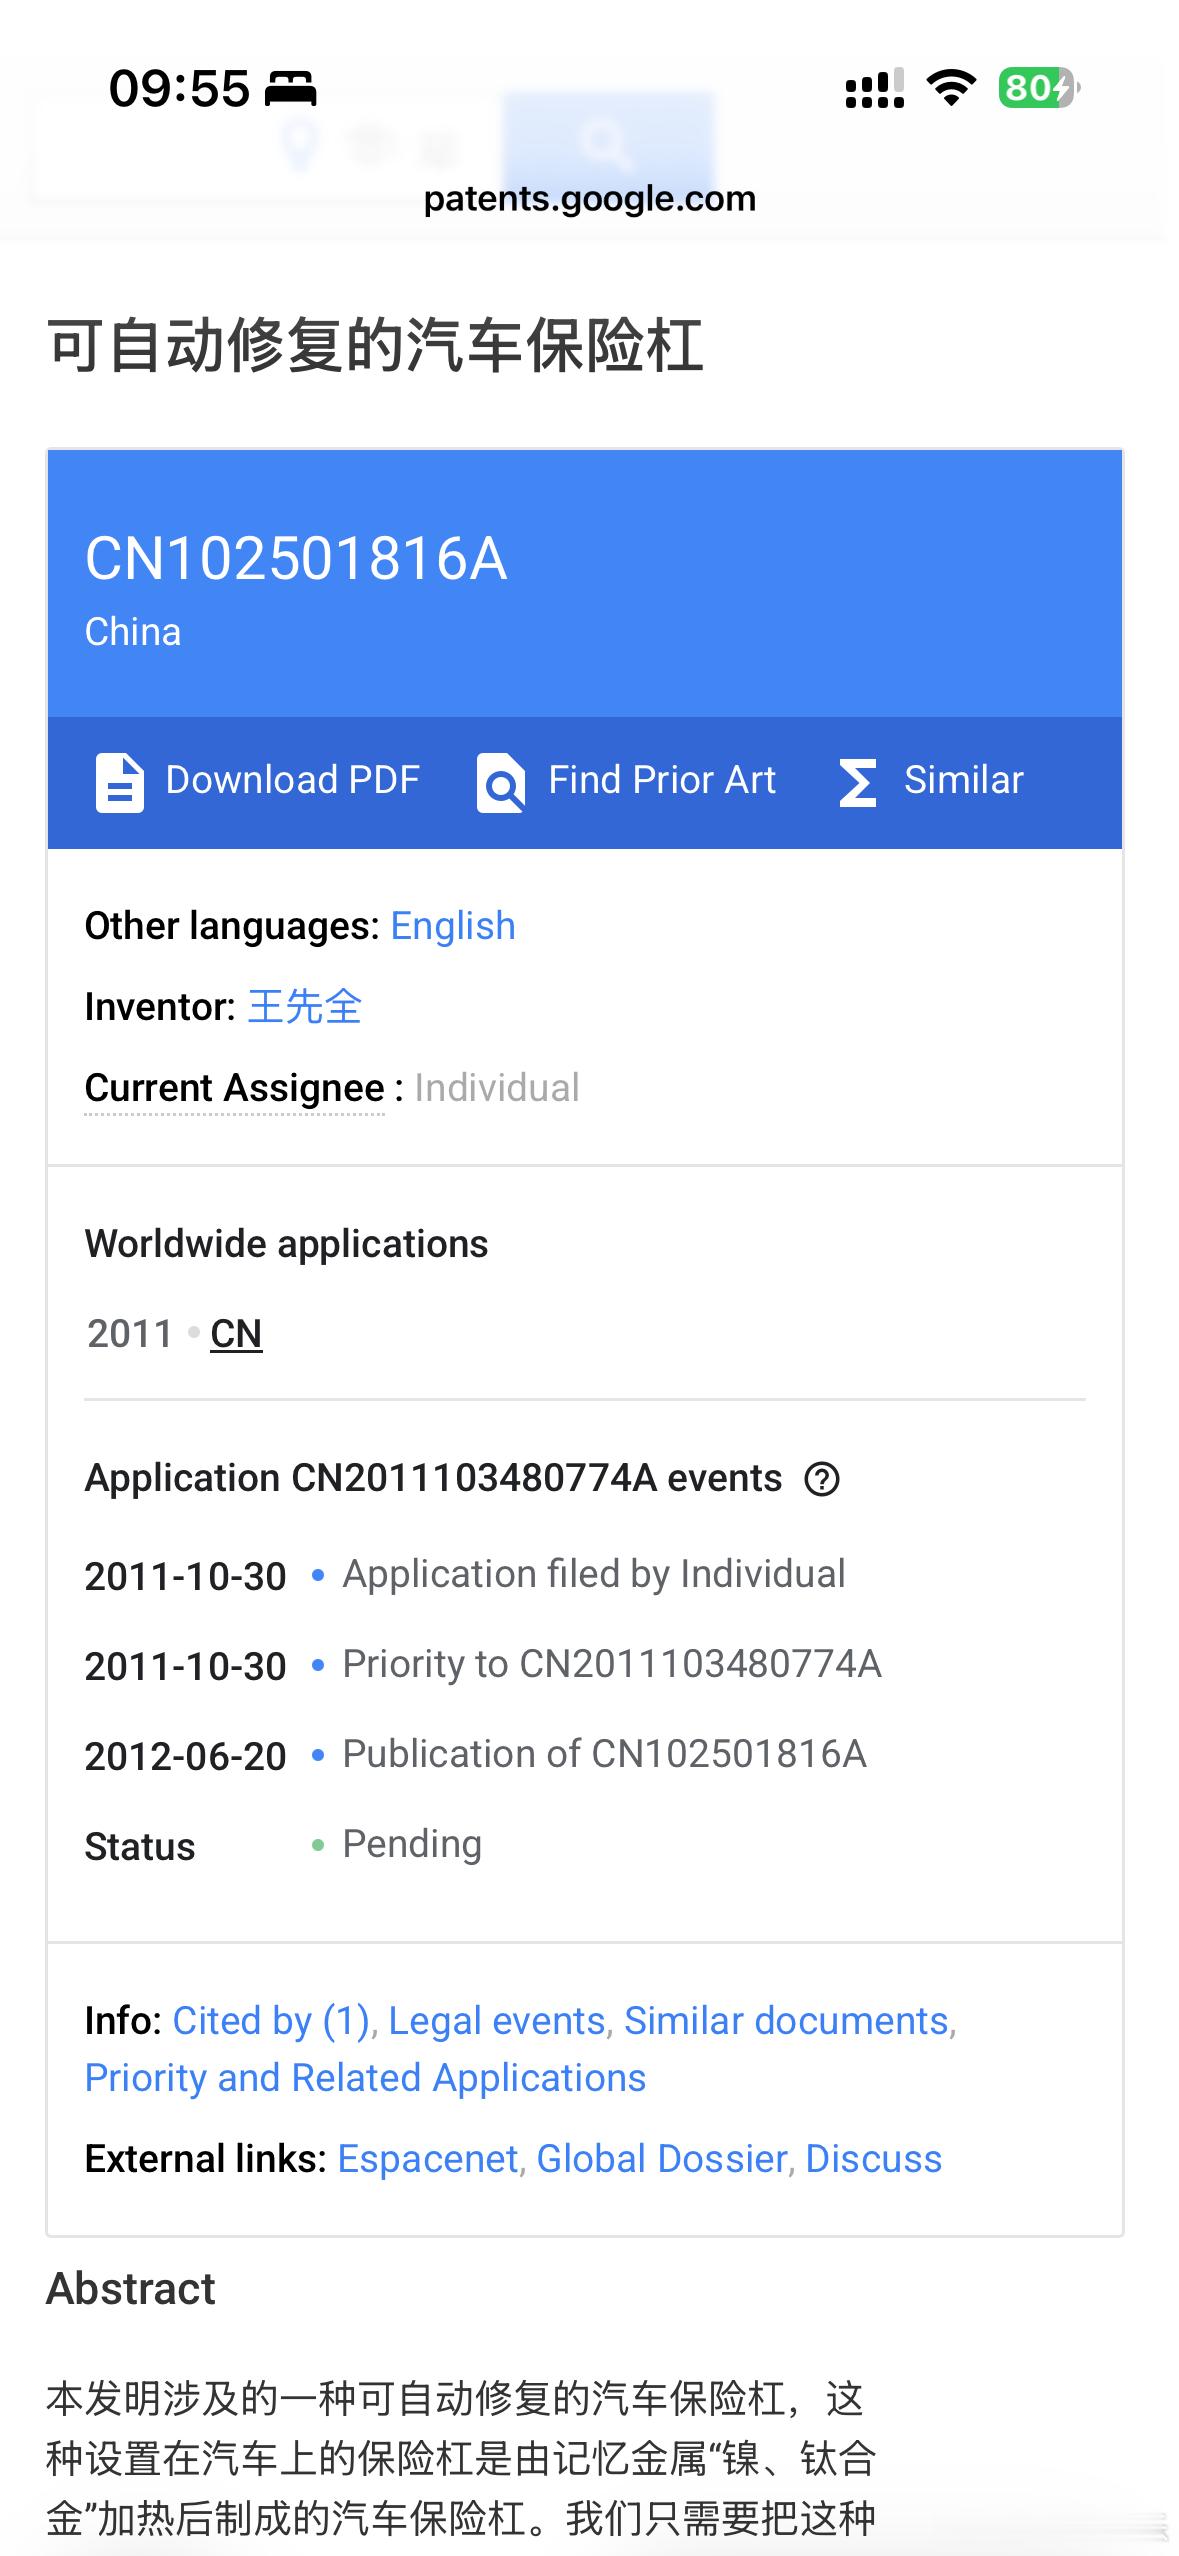Tap the patent title 可自动修复的汽车保险杠
Viewport: 1179px width, 2556px height.
tap(376, 346)
